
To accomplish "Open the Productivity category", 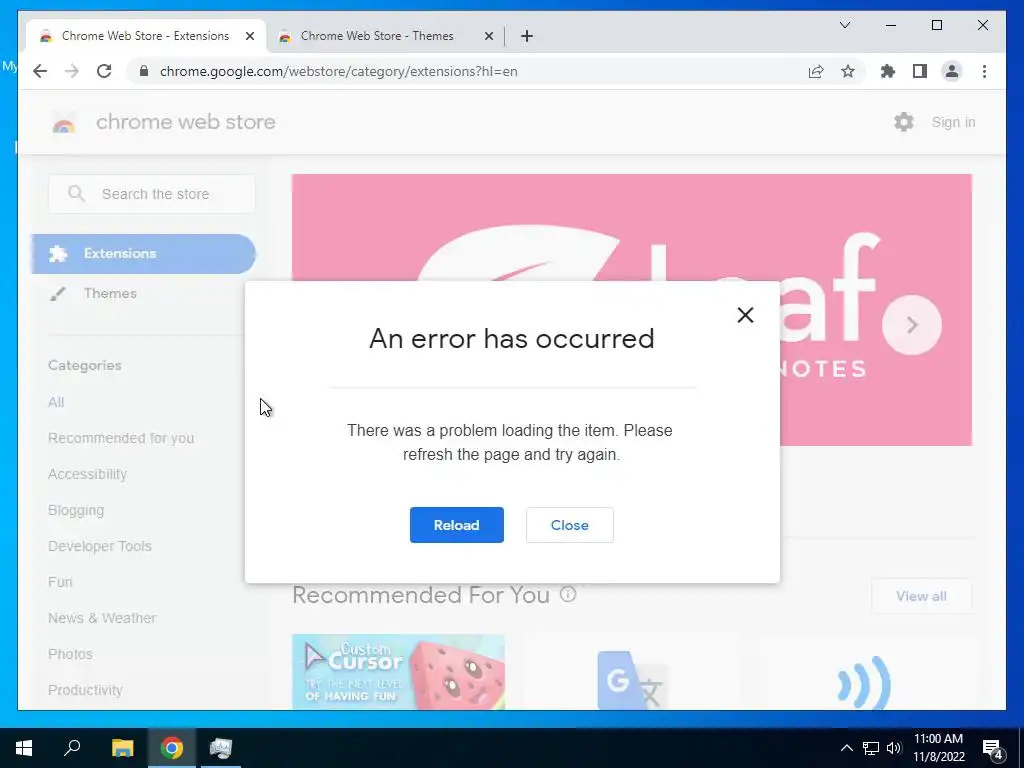I will [x=86, y=690].
